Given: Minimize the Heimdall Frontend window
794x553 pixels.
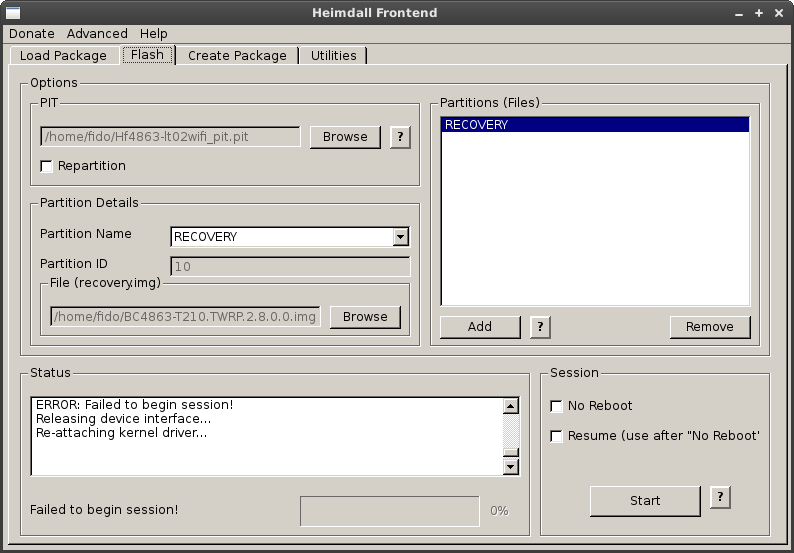Looking at the screenshot, I should coord(739,14).
